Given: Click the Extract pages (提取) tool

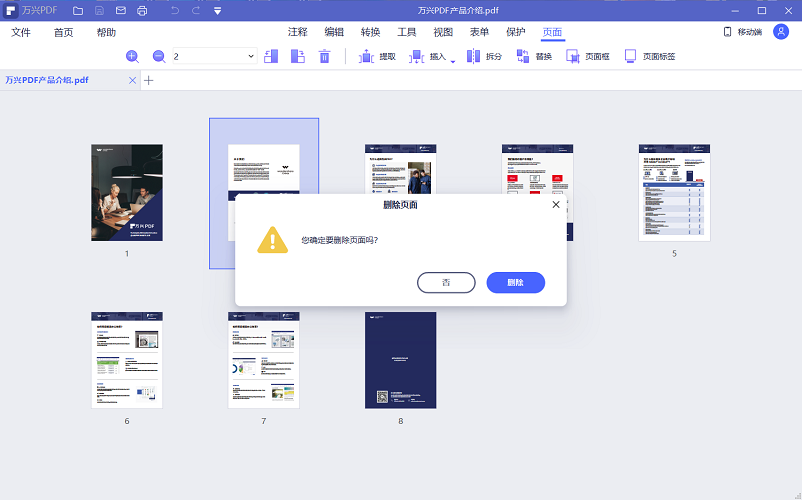Looking at the screenshot, I should [377, 56].
